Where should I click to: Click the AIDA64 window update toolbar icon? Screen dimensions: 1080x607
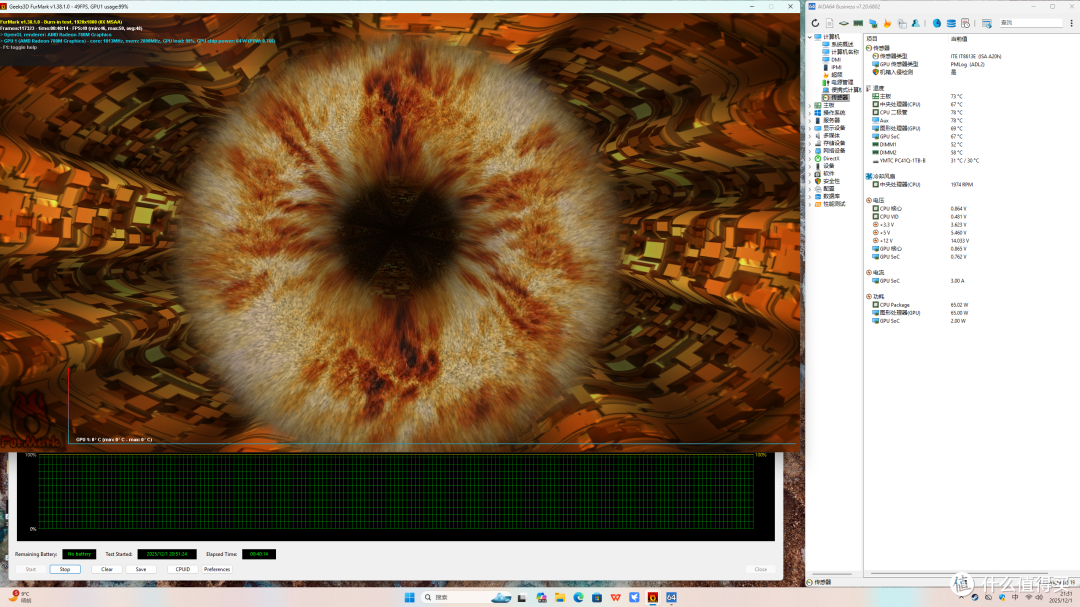point(986,23)
